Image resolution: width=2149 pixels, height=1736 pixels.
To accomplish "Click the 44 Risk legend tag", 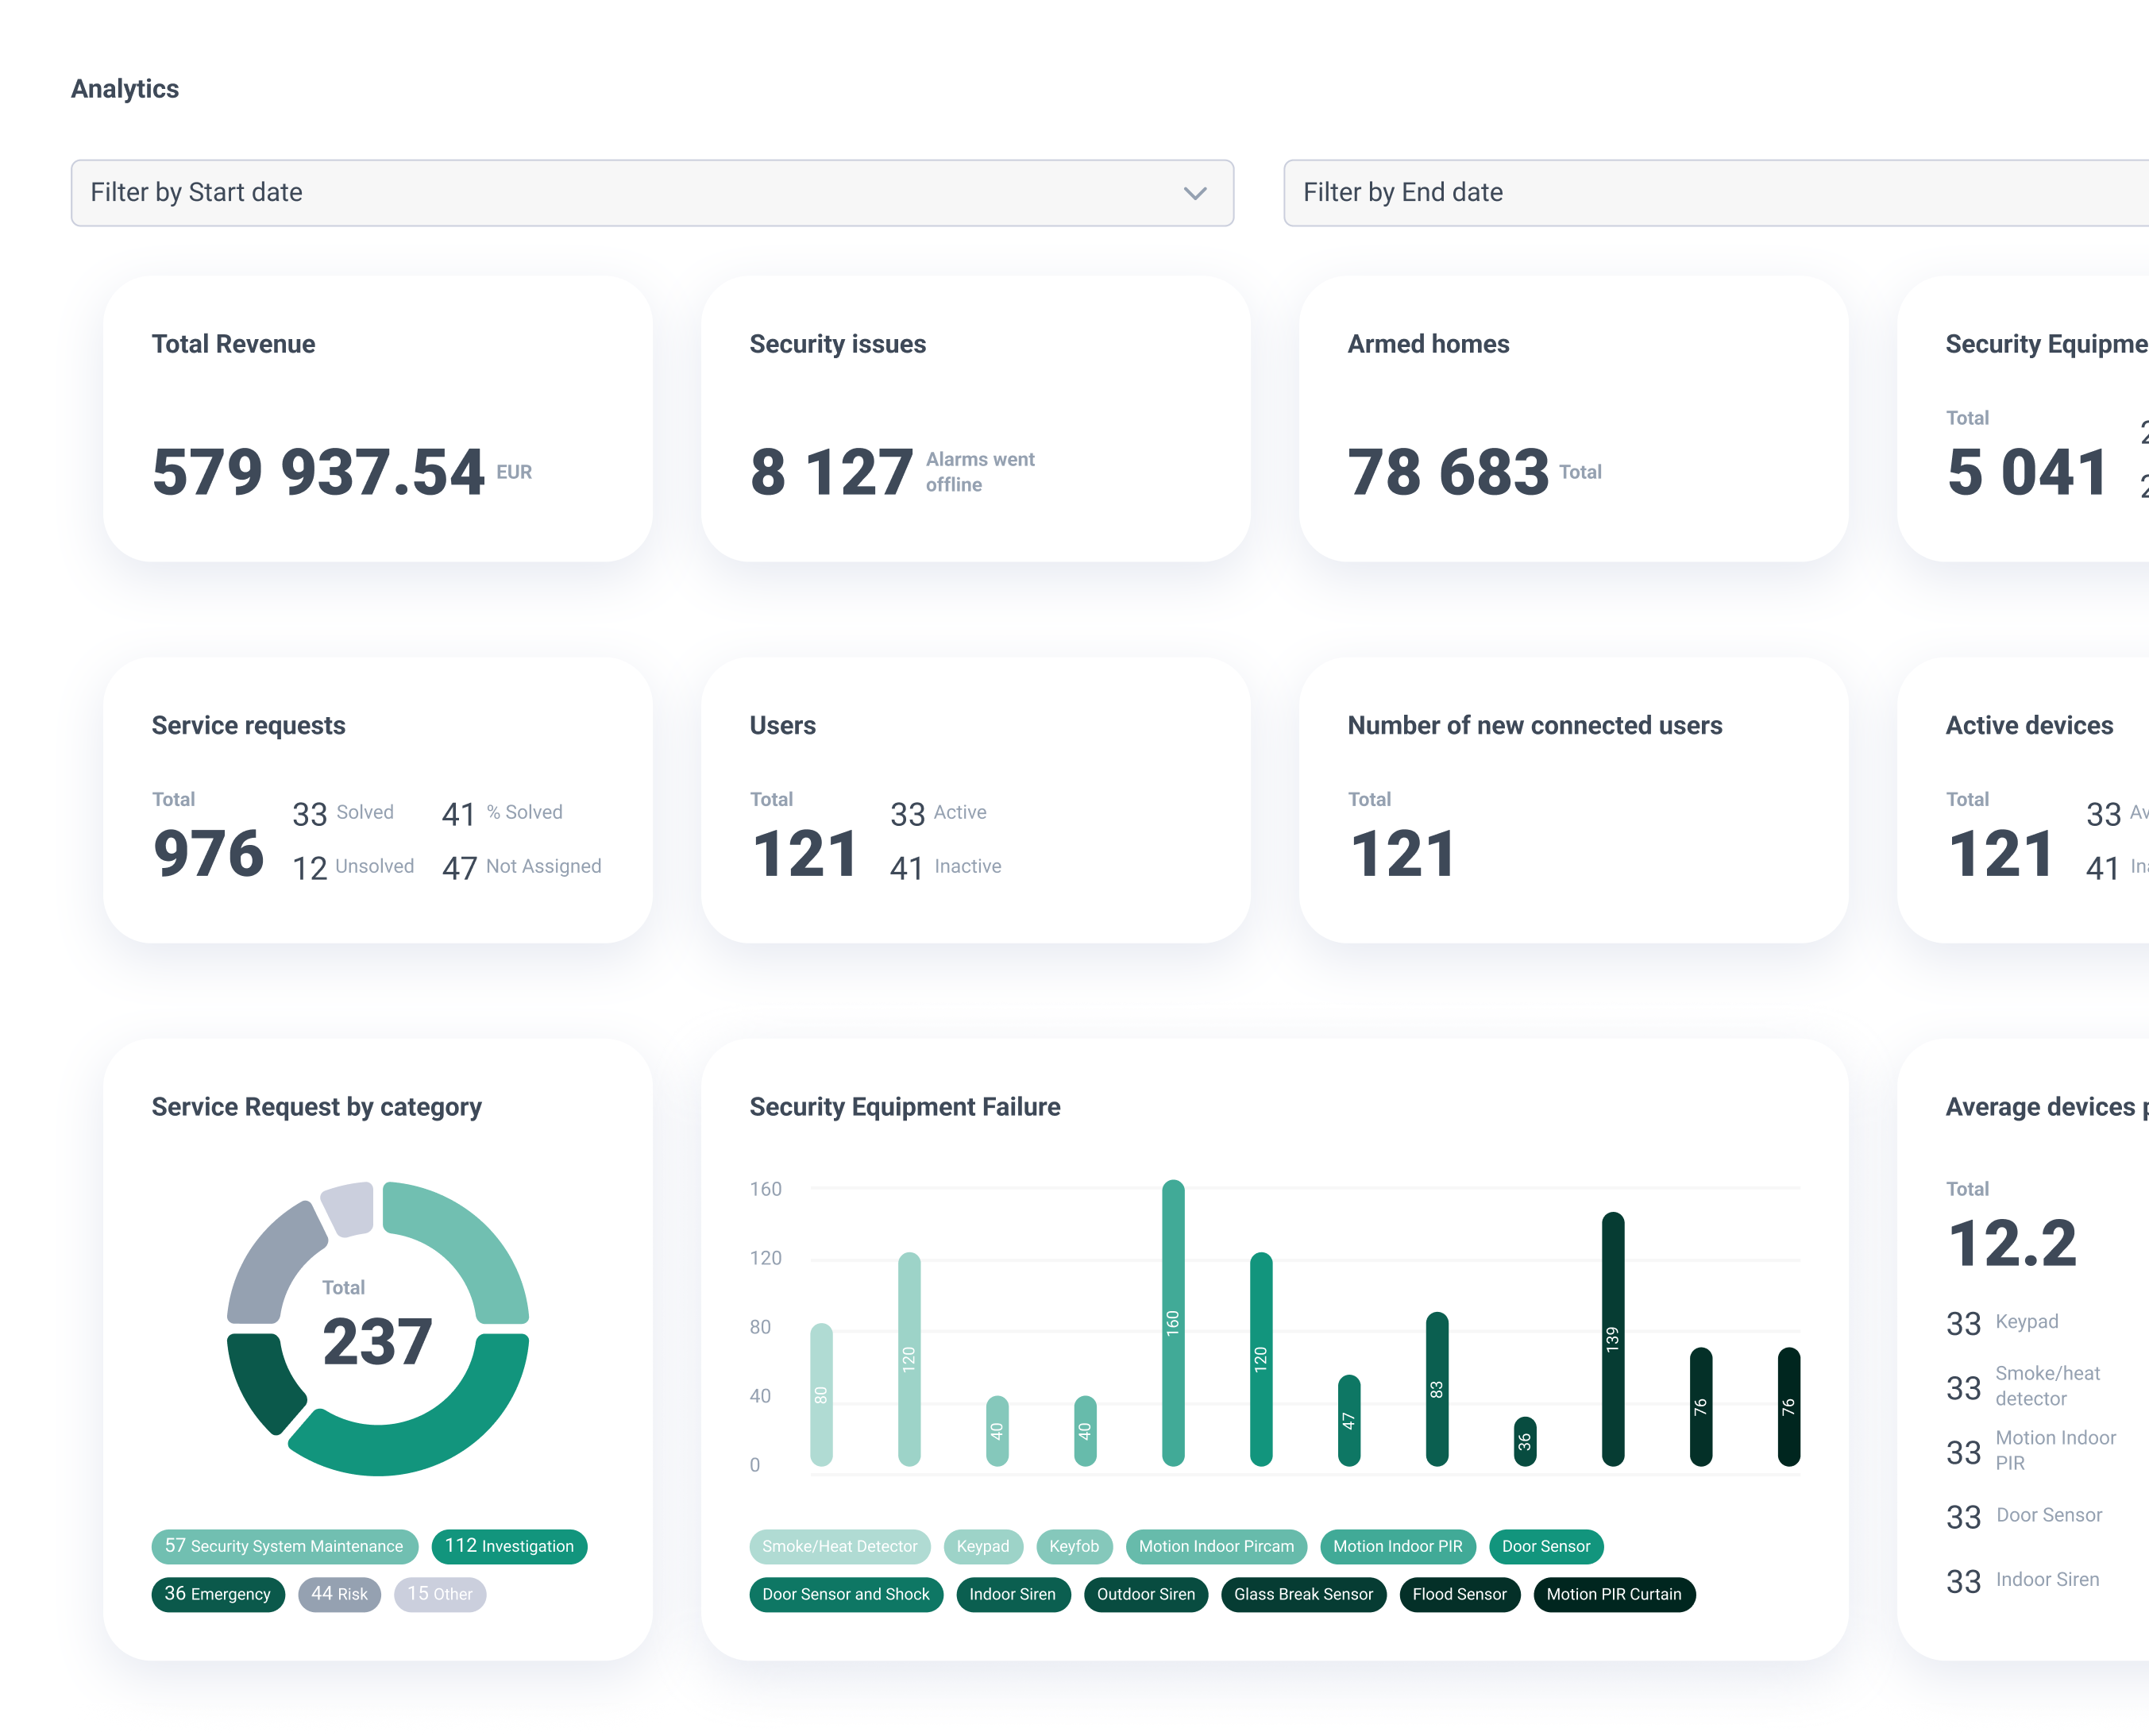I will [339, 1594].
